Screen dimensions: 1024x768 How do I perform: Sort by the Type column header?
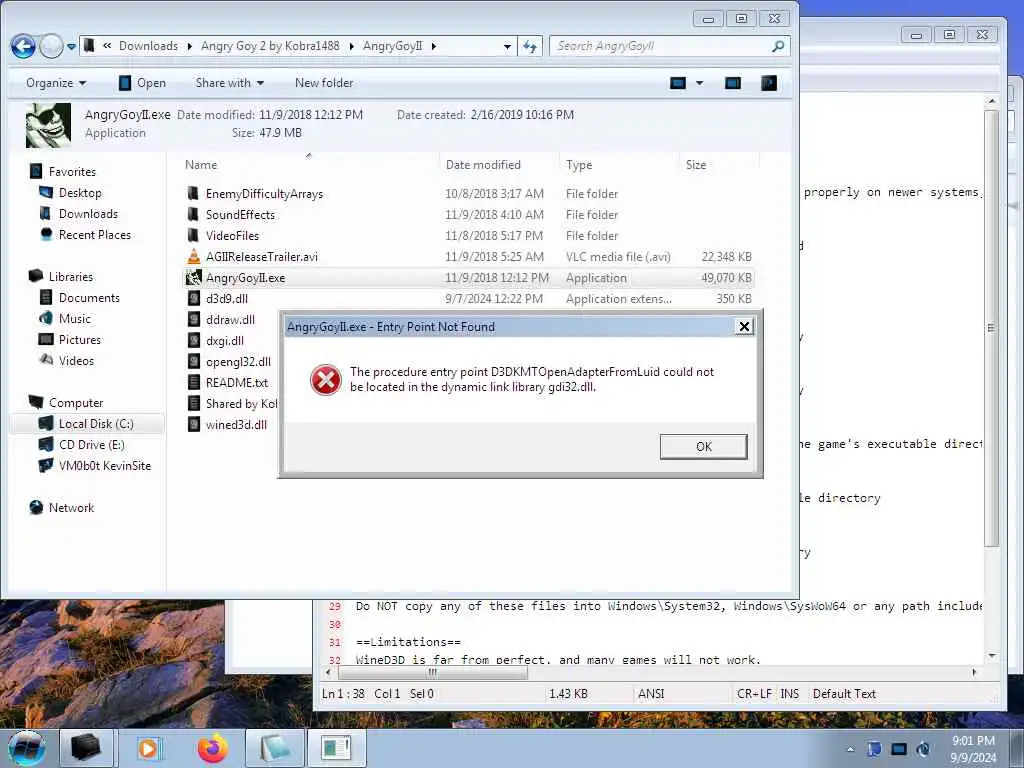tap(579, 165)
